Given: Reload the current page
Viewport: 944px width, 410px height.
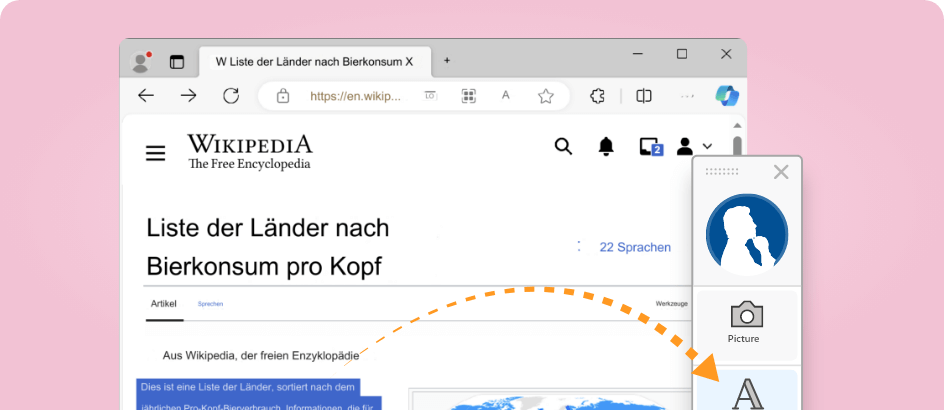Looking at the screenshot, I should tap(231, 96).
